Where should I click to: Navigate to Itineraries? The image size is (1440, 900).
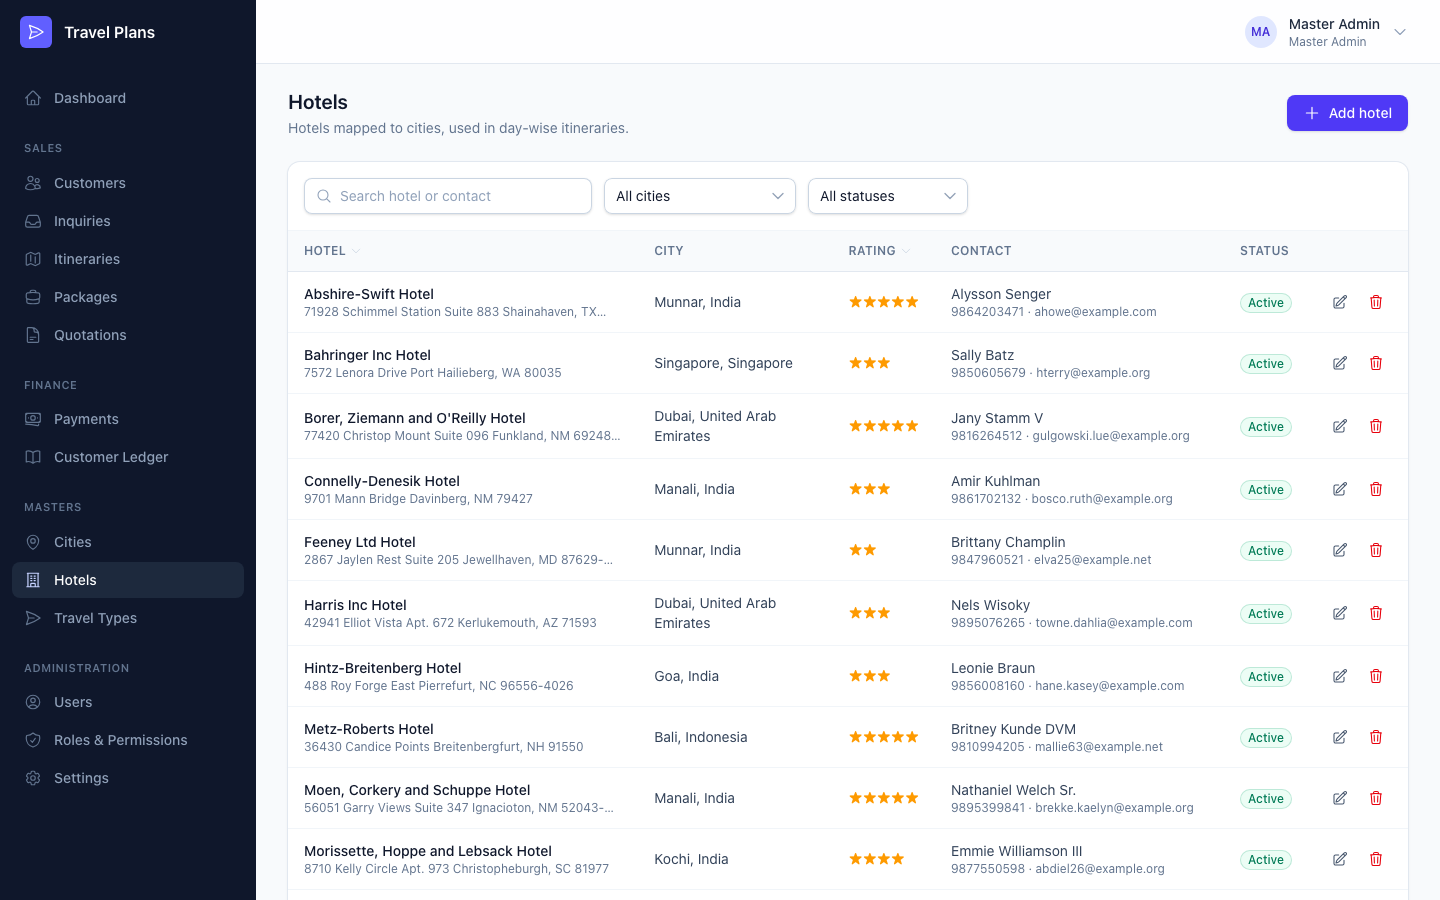[128, 259]
